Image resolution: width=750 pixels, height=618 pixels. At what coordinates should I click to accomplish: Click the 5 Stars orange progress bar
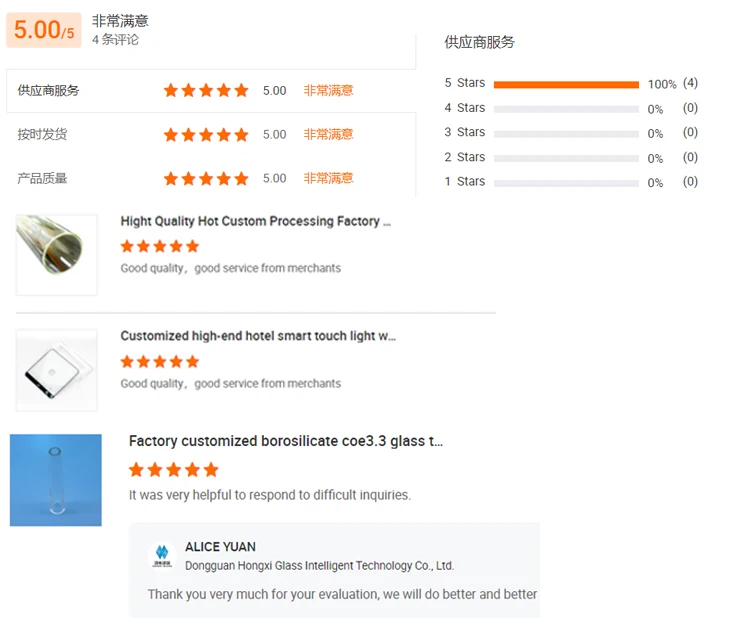566,84
